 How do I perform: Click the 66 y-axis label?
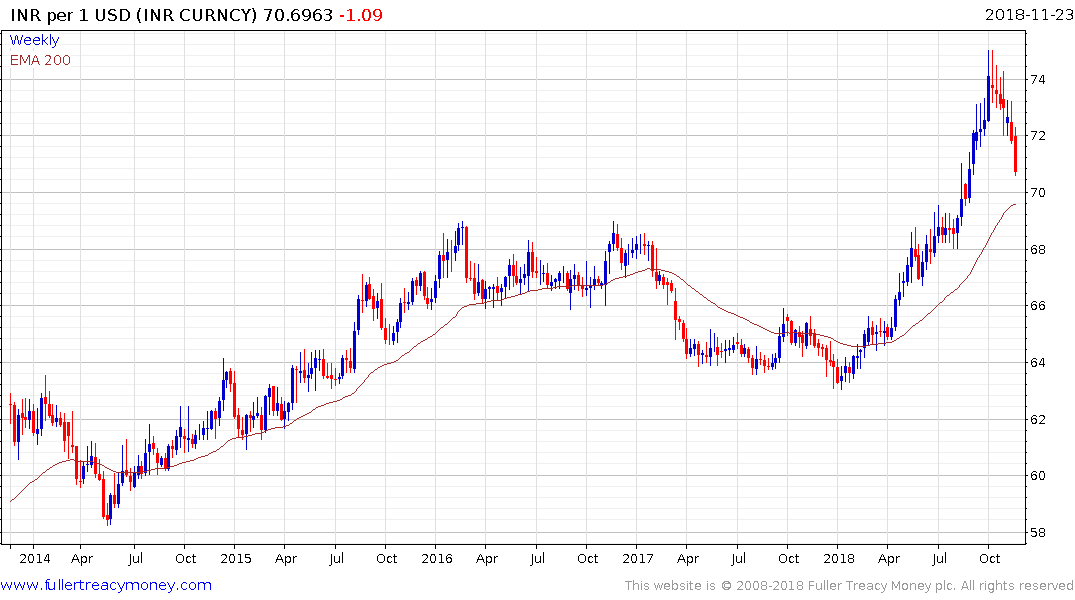(1037, 306)
